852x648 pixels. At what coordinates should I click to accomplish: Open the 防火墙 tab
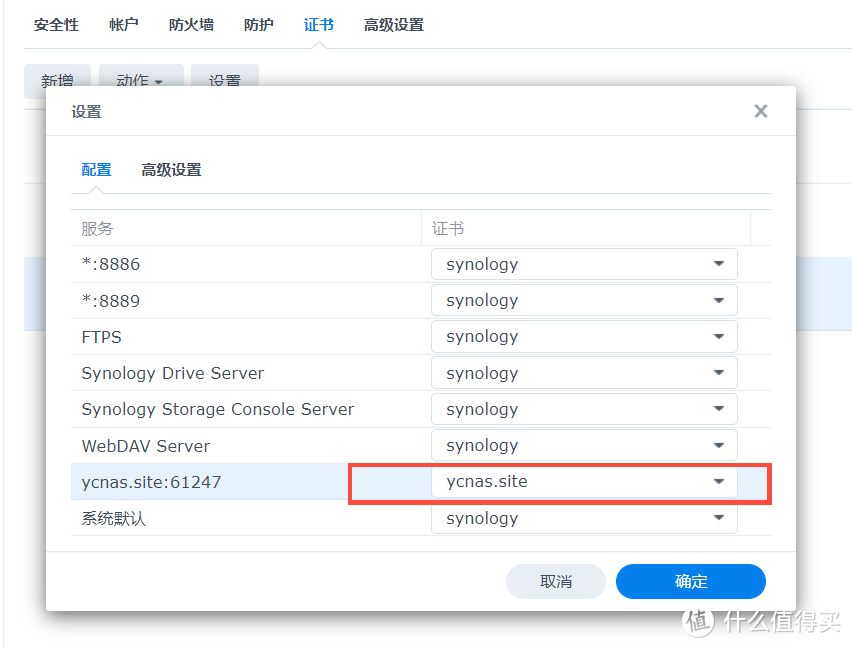191,25
